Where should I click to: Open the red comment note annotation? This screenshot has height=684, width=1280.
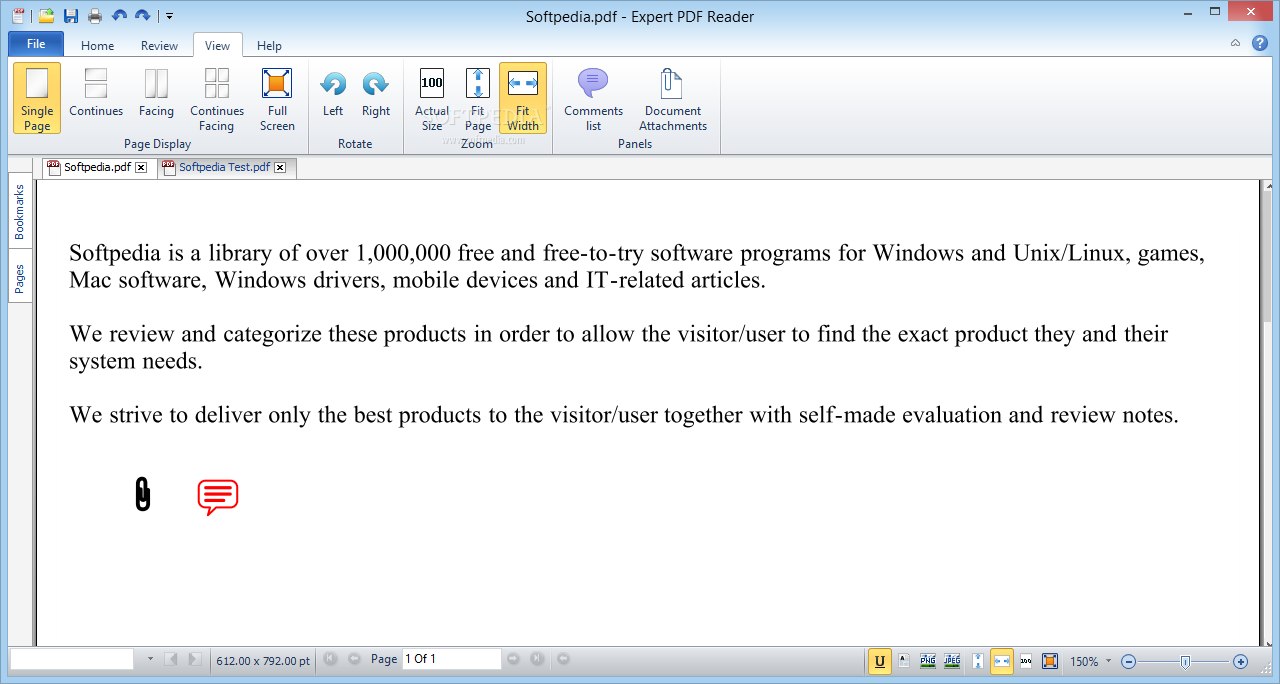point(217,497)
